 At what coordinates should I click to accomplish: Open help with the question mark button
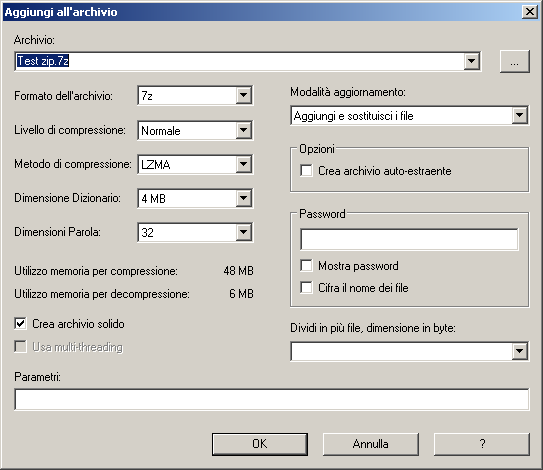[482, 444]
